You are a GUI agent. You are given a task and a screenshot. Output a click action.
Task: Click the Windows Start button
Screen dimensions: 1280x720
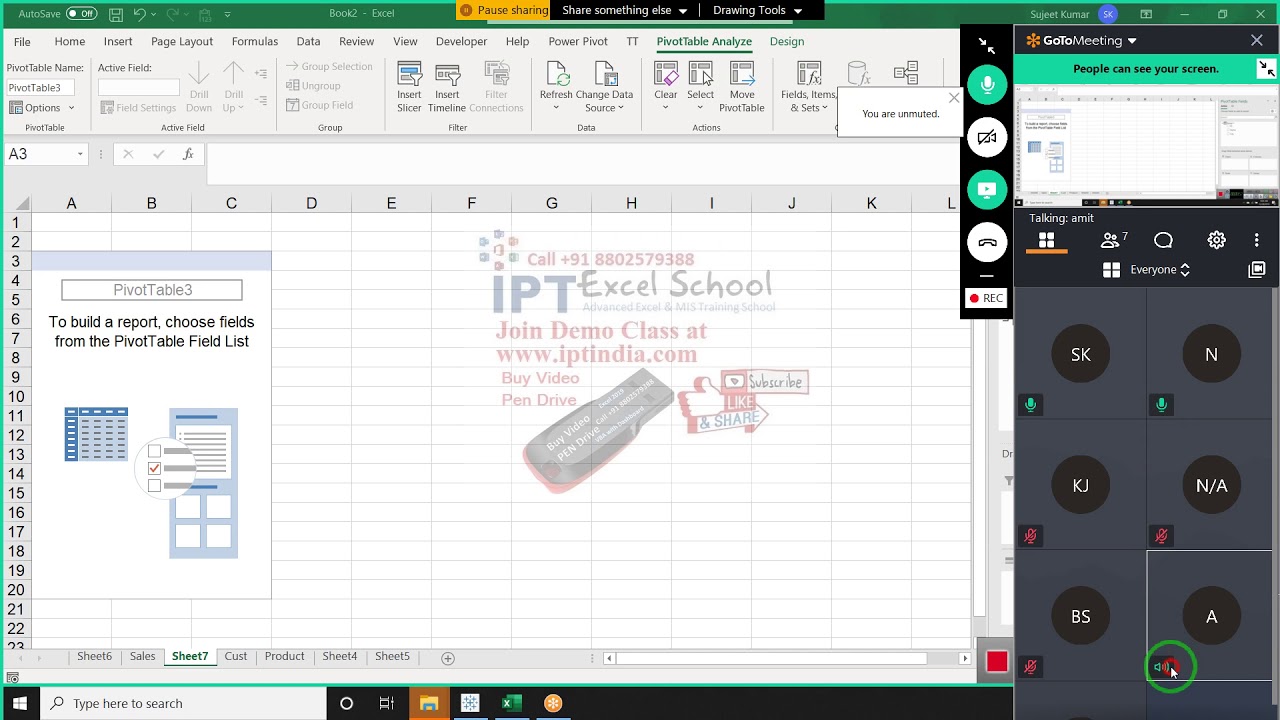pyautogui.click(x=20, y=703)
